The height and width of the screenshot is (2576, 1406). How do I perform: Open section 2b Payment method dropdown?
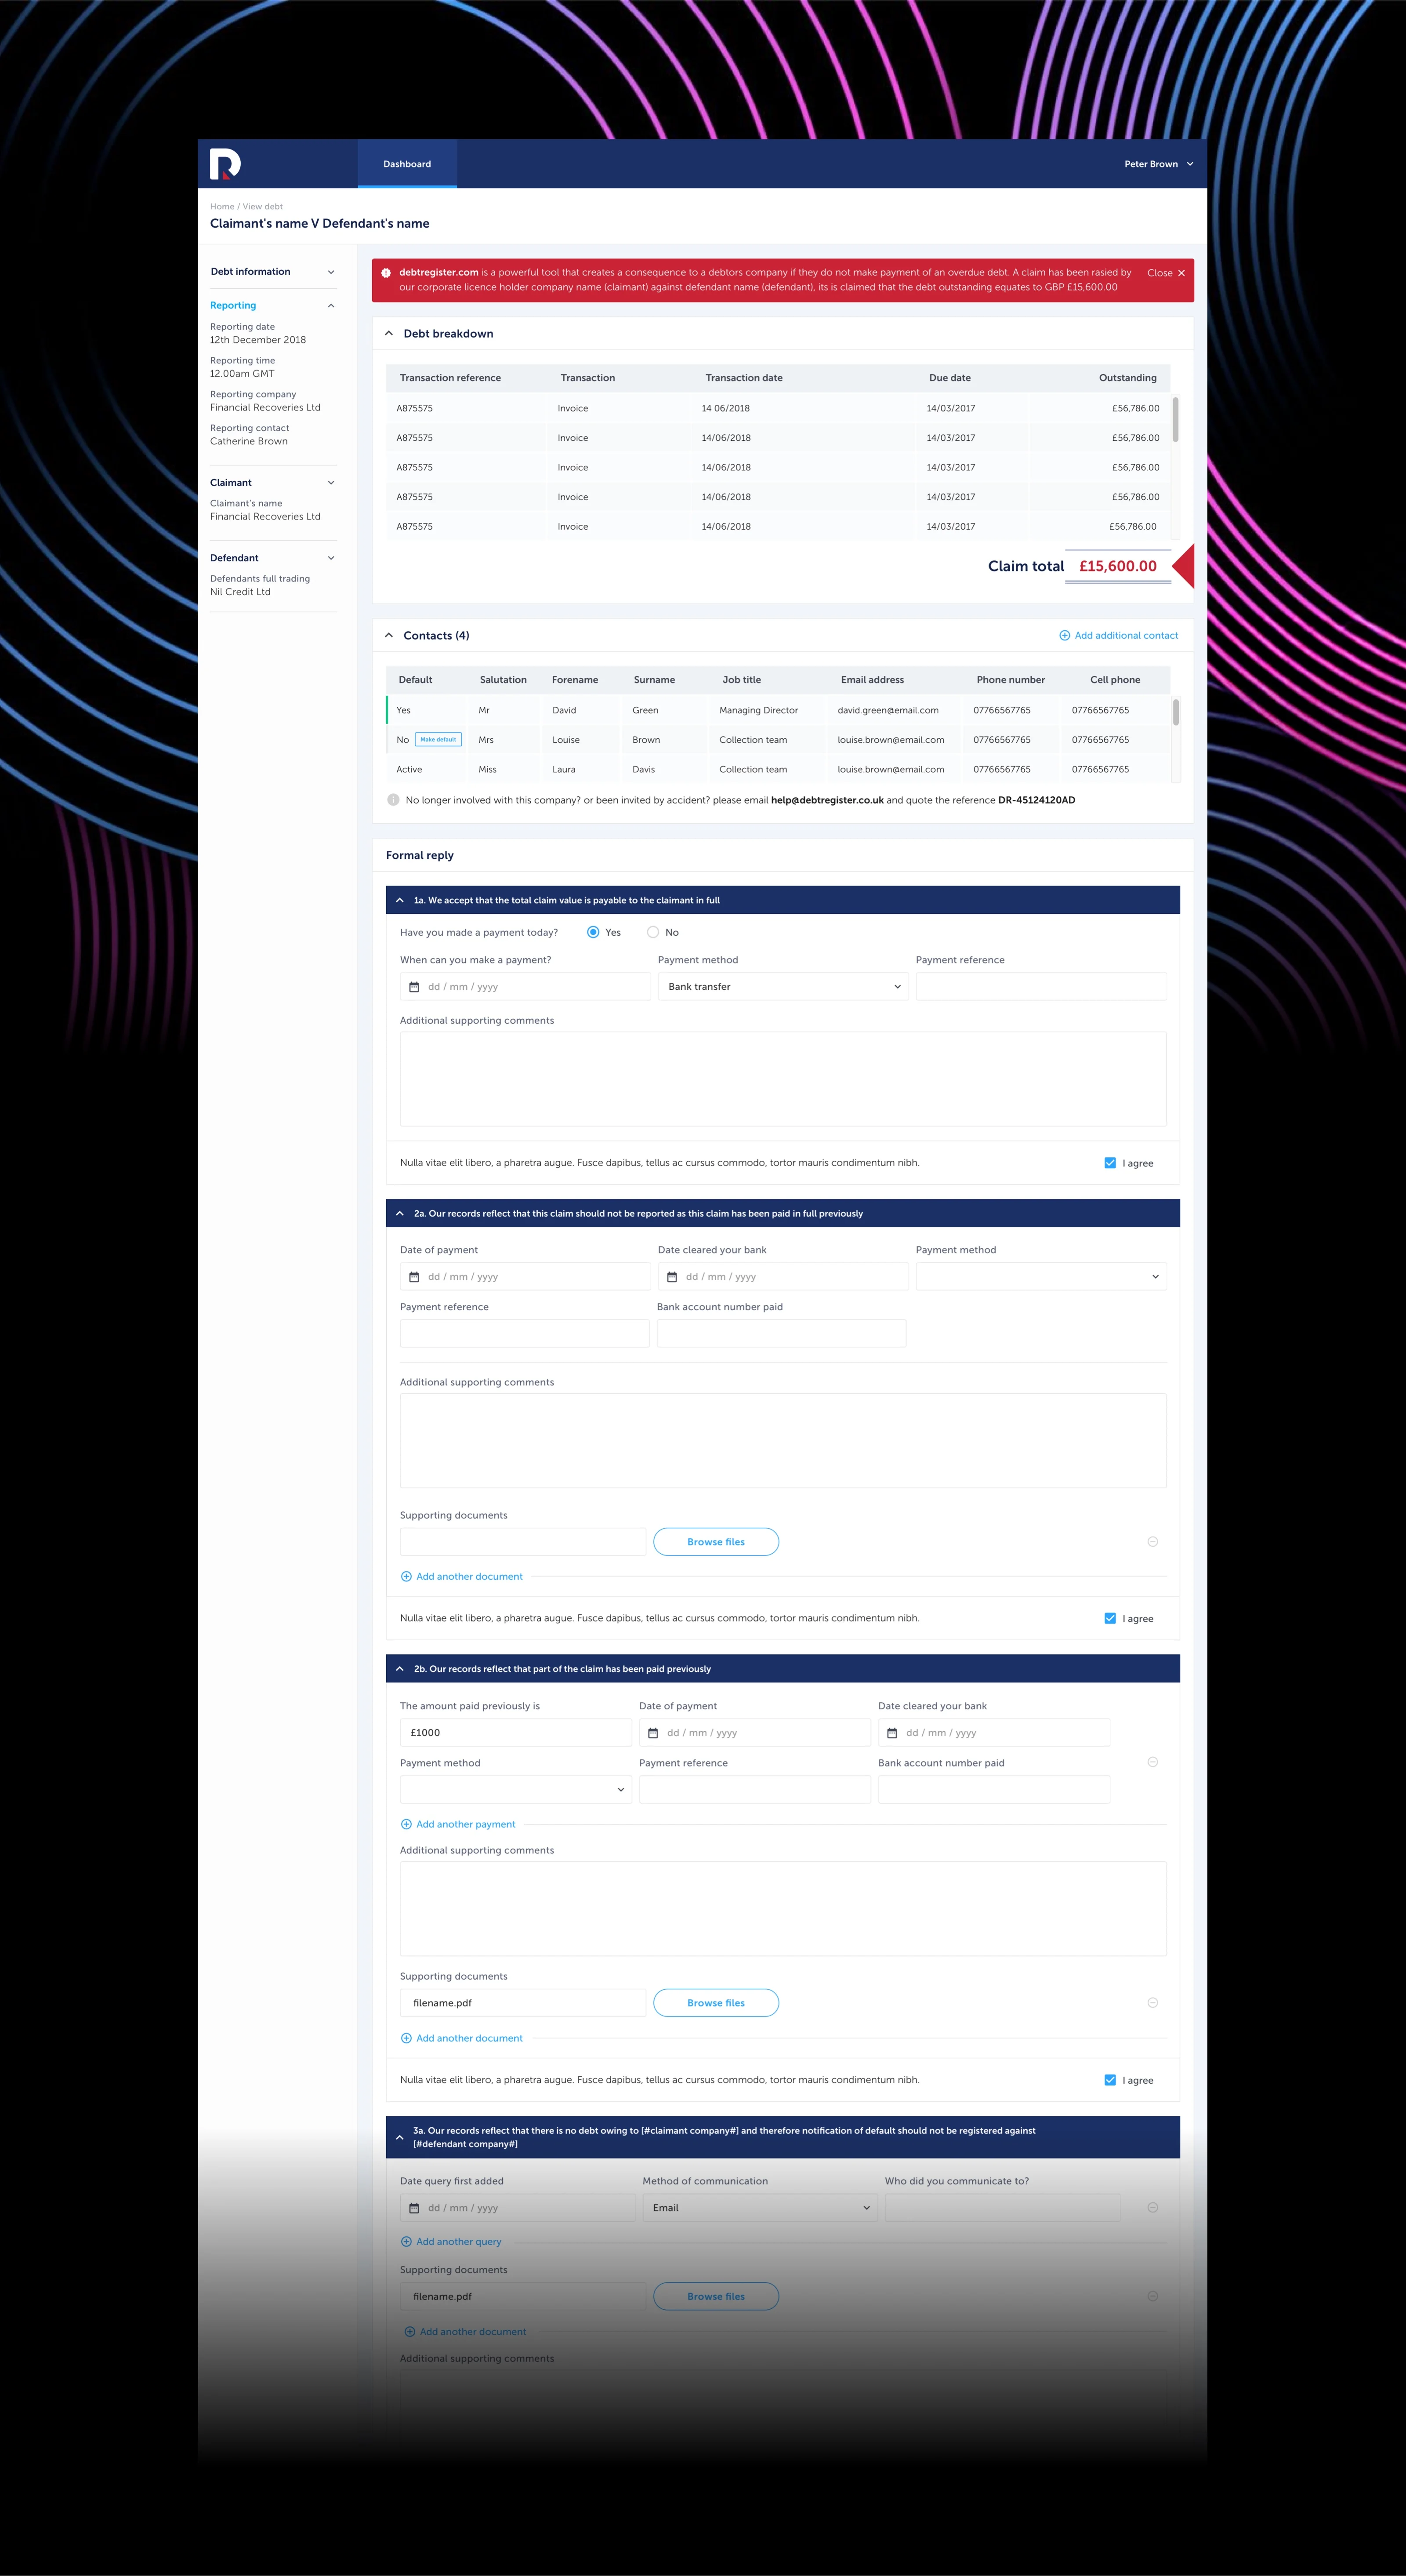[516, 1790]
